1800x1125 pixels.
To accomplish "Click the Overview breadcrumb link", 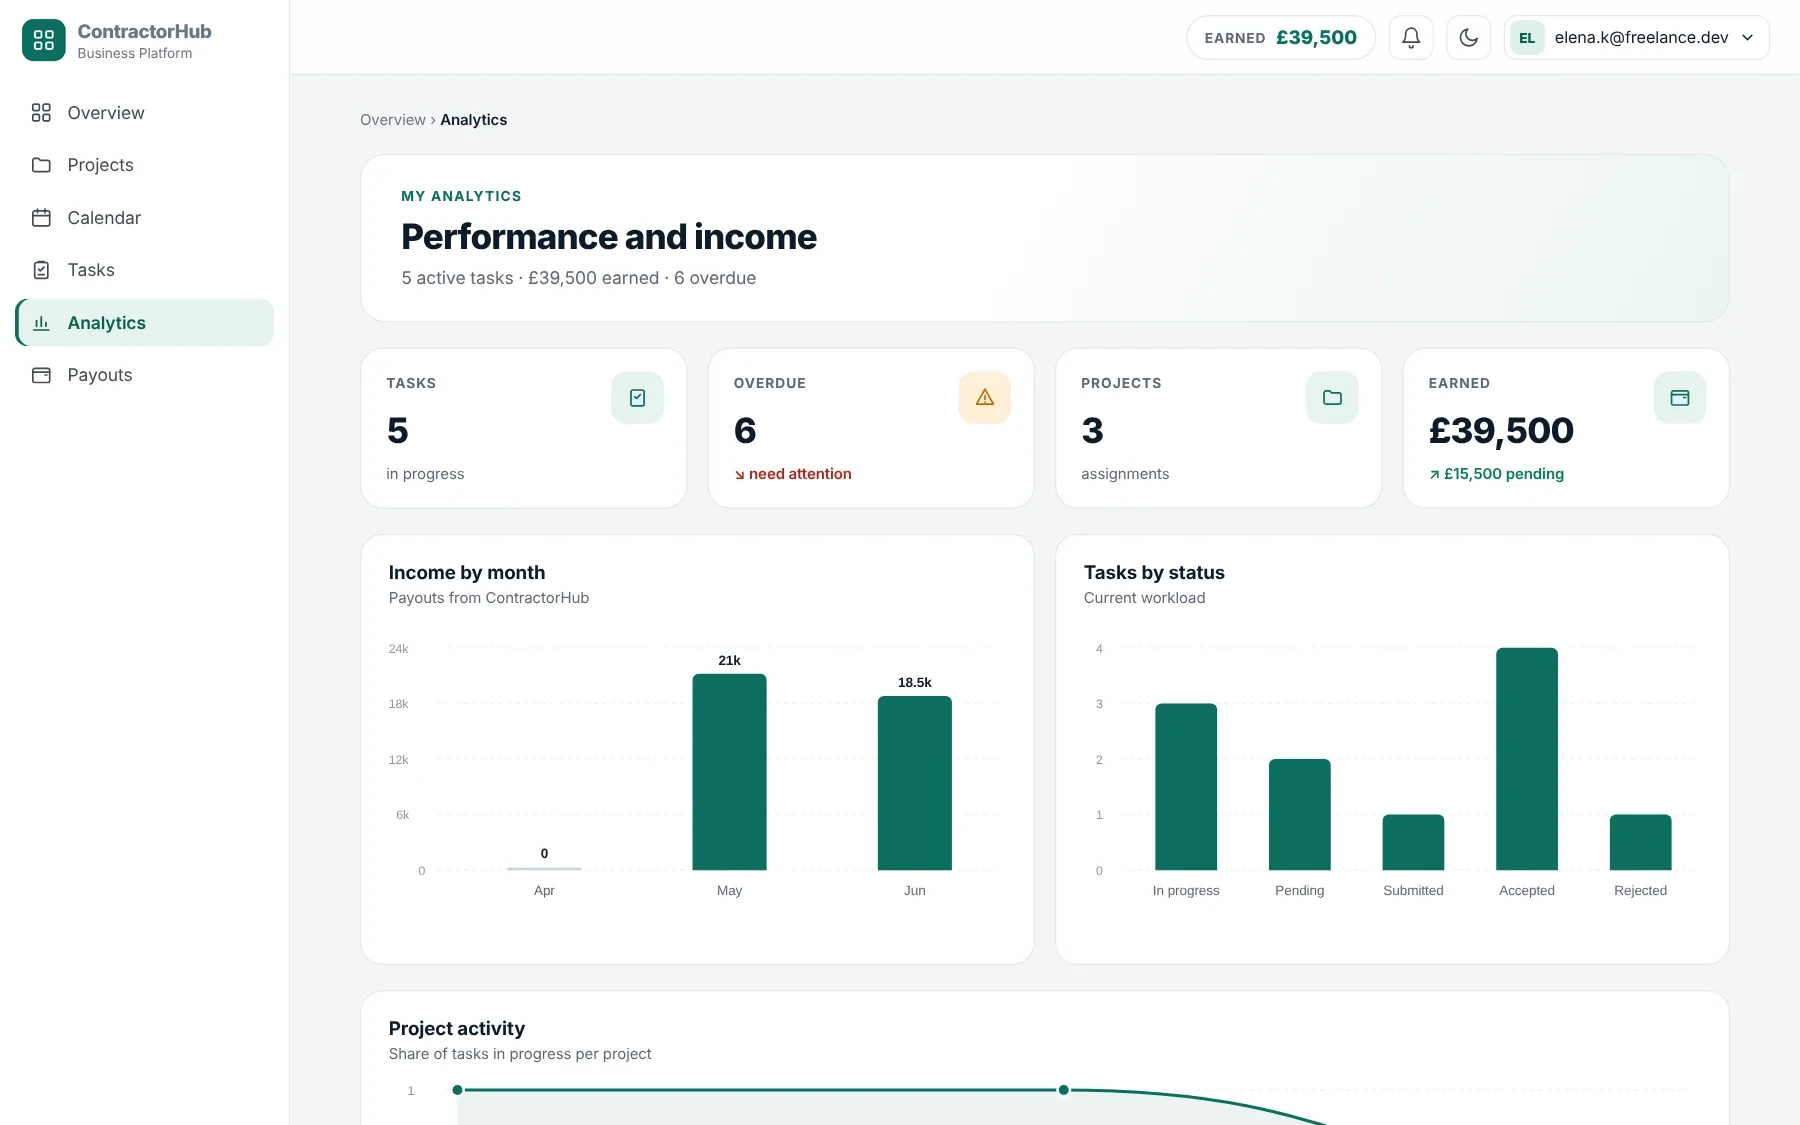I will click(393, 120).
